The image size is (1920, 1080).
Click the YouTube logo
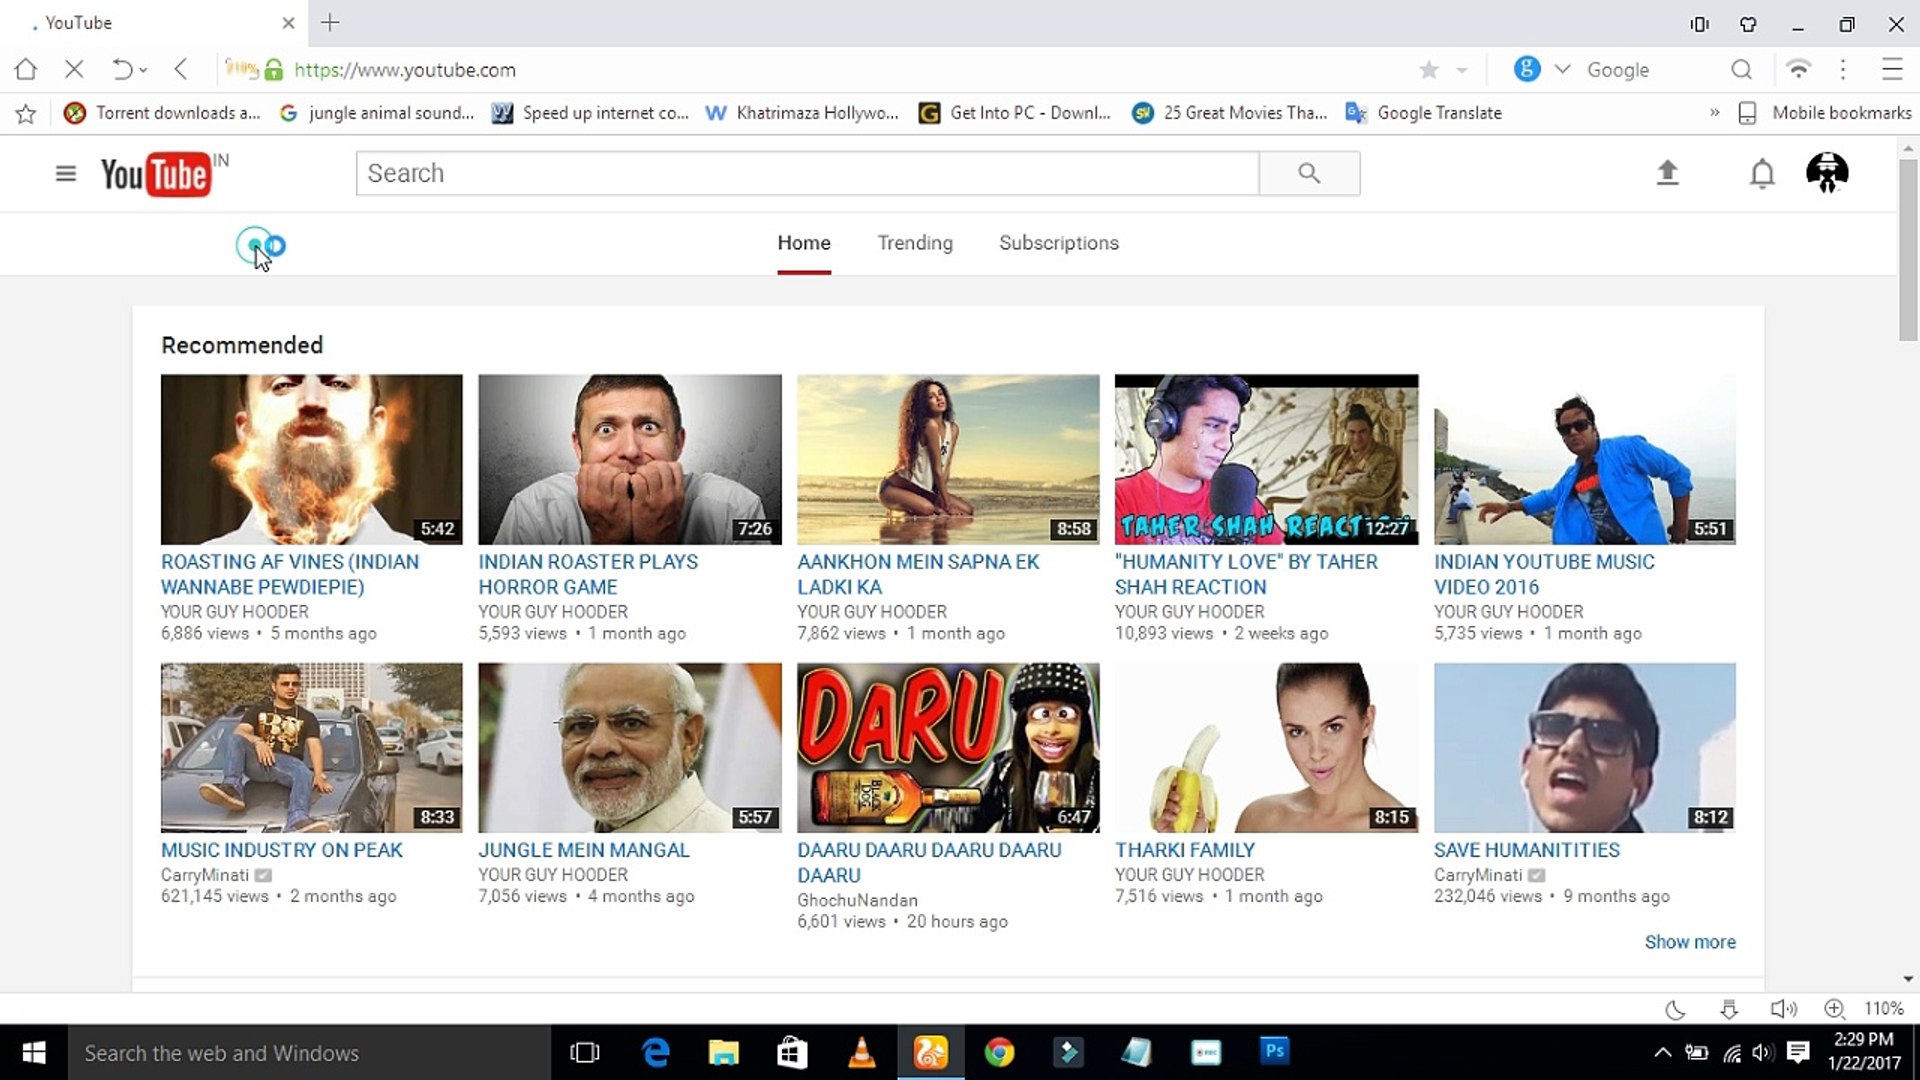click(155, 173)
